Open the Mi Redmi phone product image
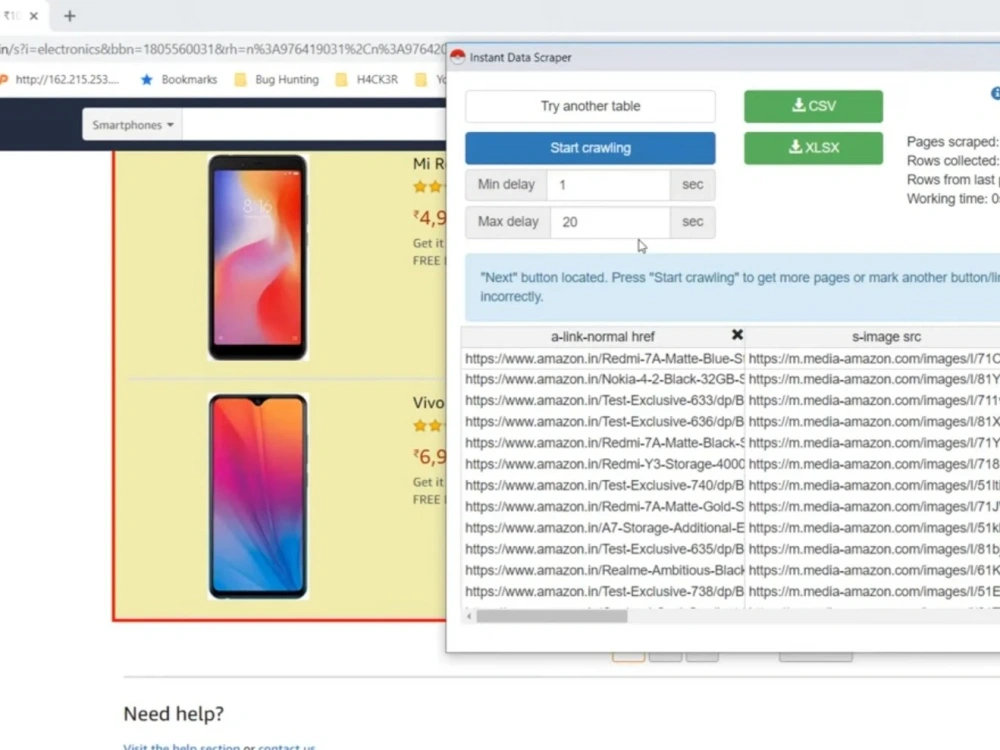The width and height of the screenshot is (1000, 750). (258, 257)
